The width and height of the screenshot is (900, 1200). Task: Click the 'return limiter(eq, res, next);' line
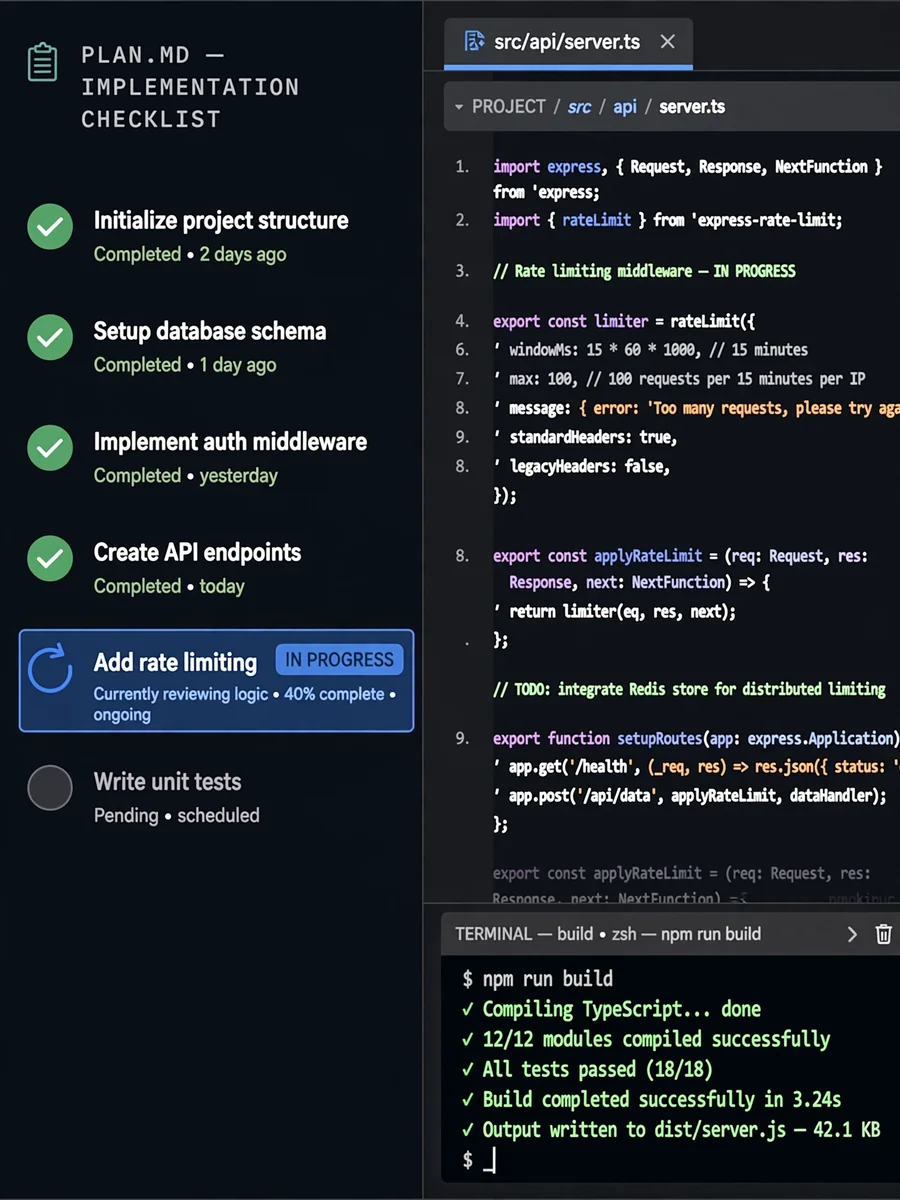614,611
